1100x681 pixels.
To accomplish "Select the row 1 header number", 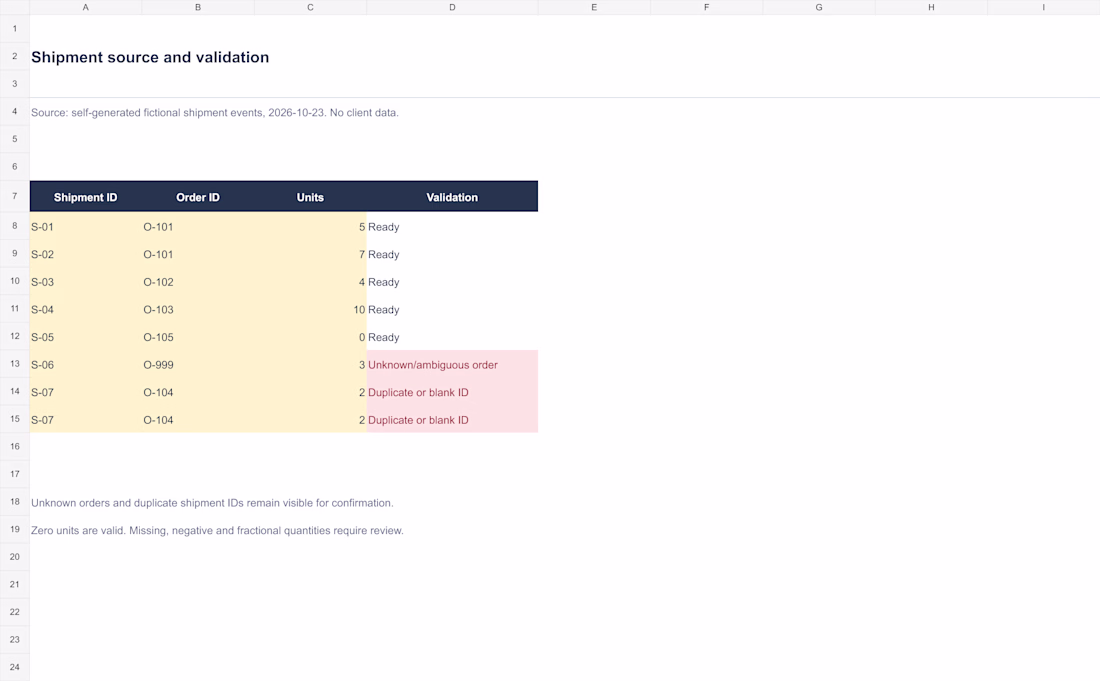I will 15,29.
